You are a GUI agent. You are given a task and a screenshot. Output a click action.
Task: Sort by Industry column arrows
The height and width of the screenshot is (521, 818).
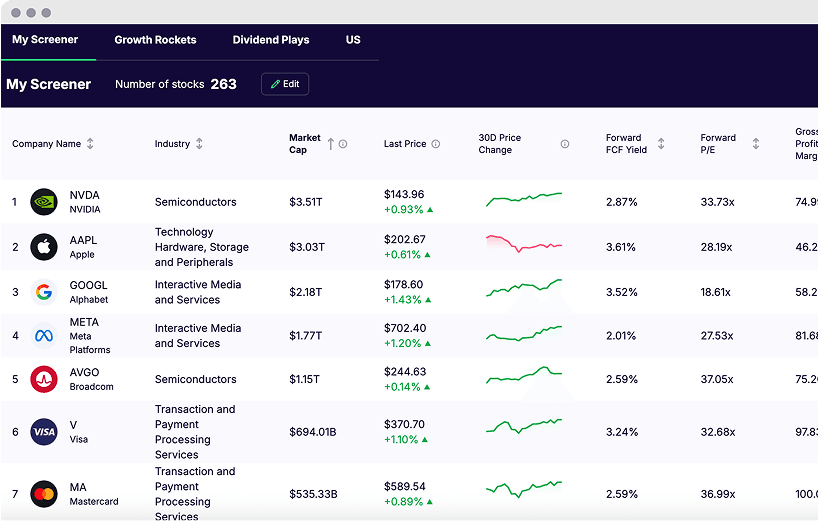199,143
